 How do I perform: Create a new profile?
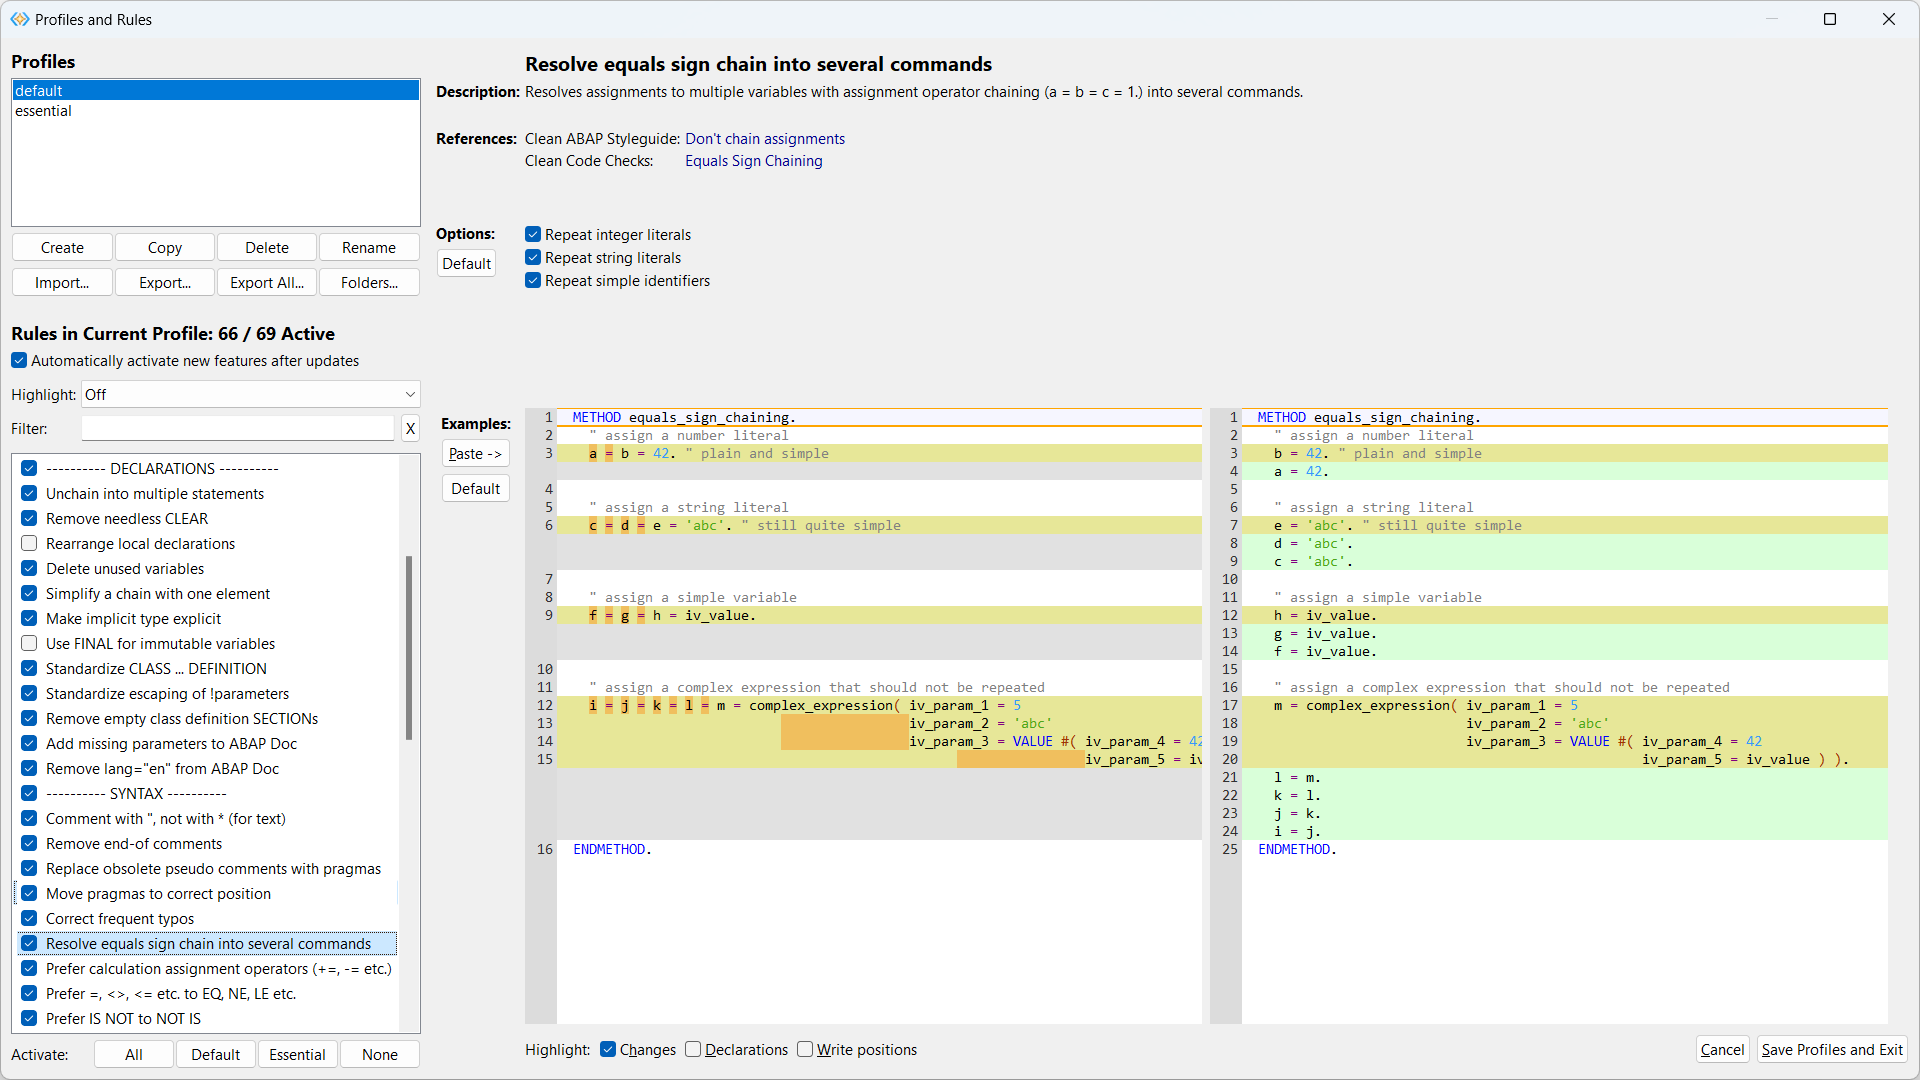pyautogui.click(x=61, y=247)
